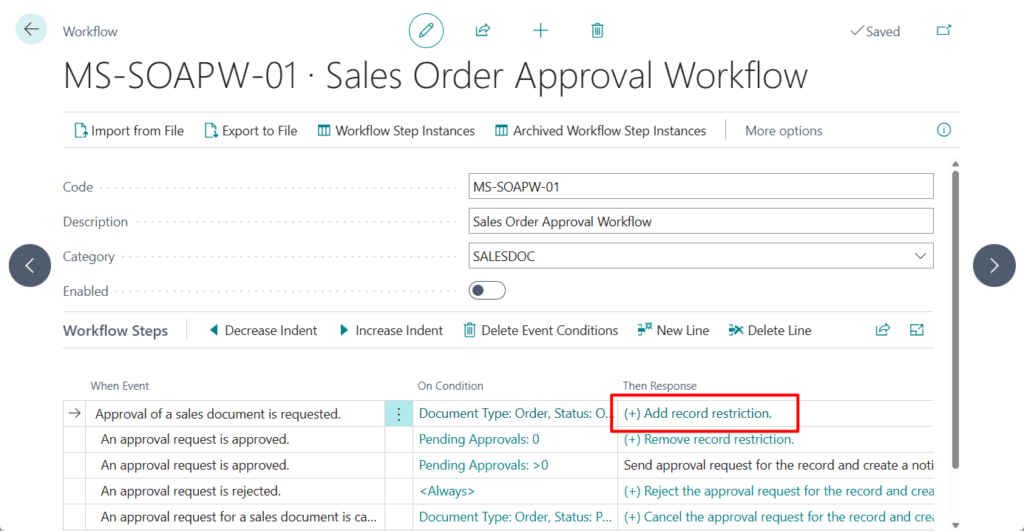Click the trash delete icon in header
The width and height of the screenshot is (1024, 531).
pyautogui.click(x=597, y=31)
